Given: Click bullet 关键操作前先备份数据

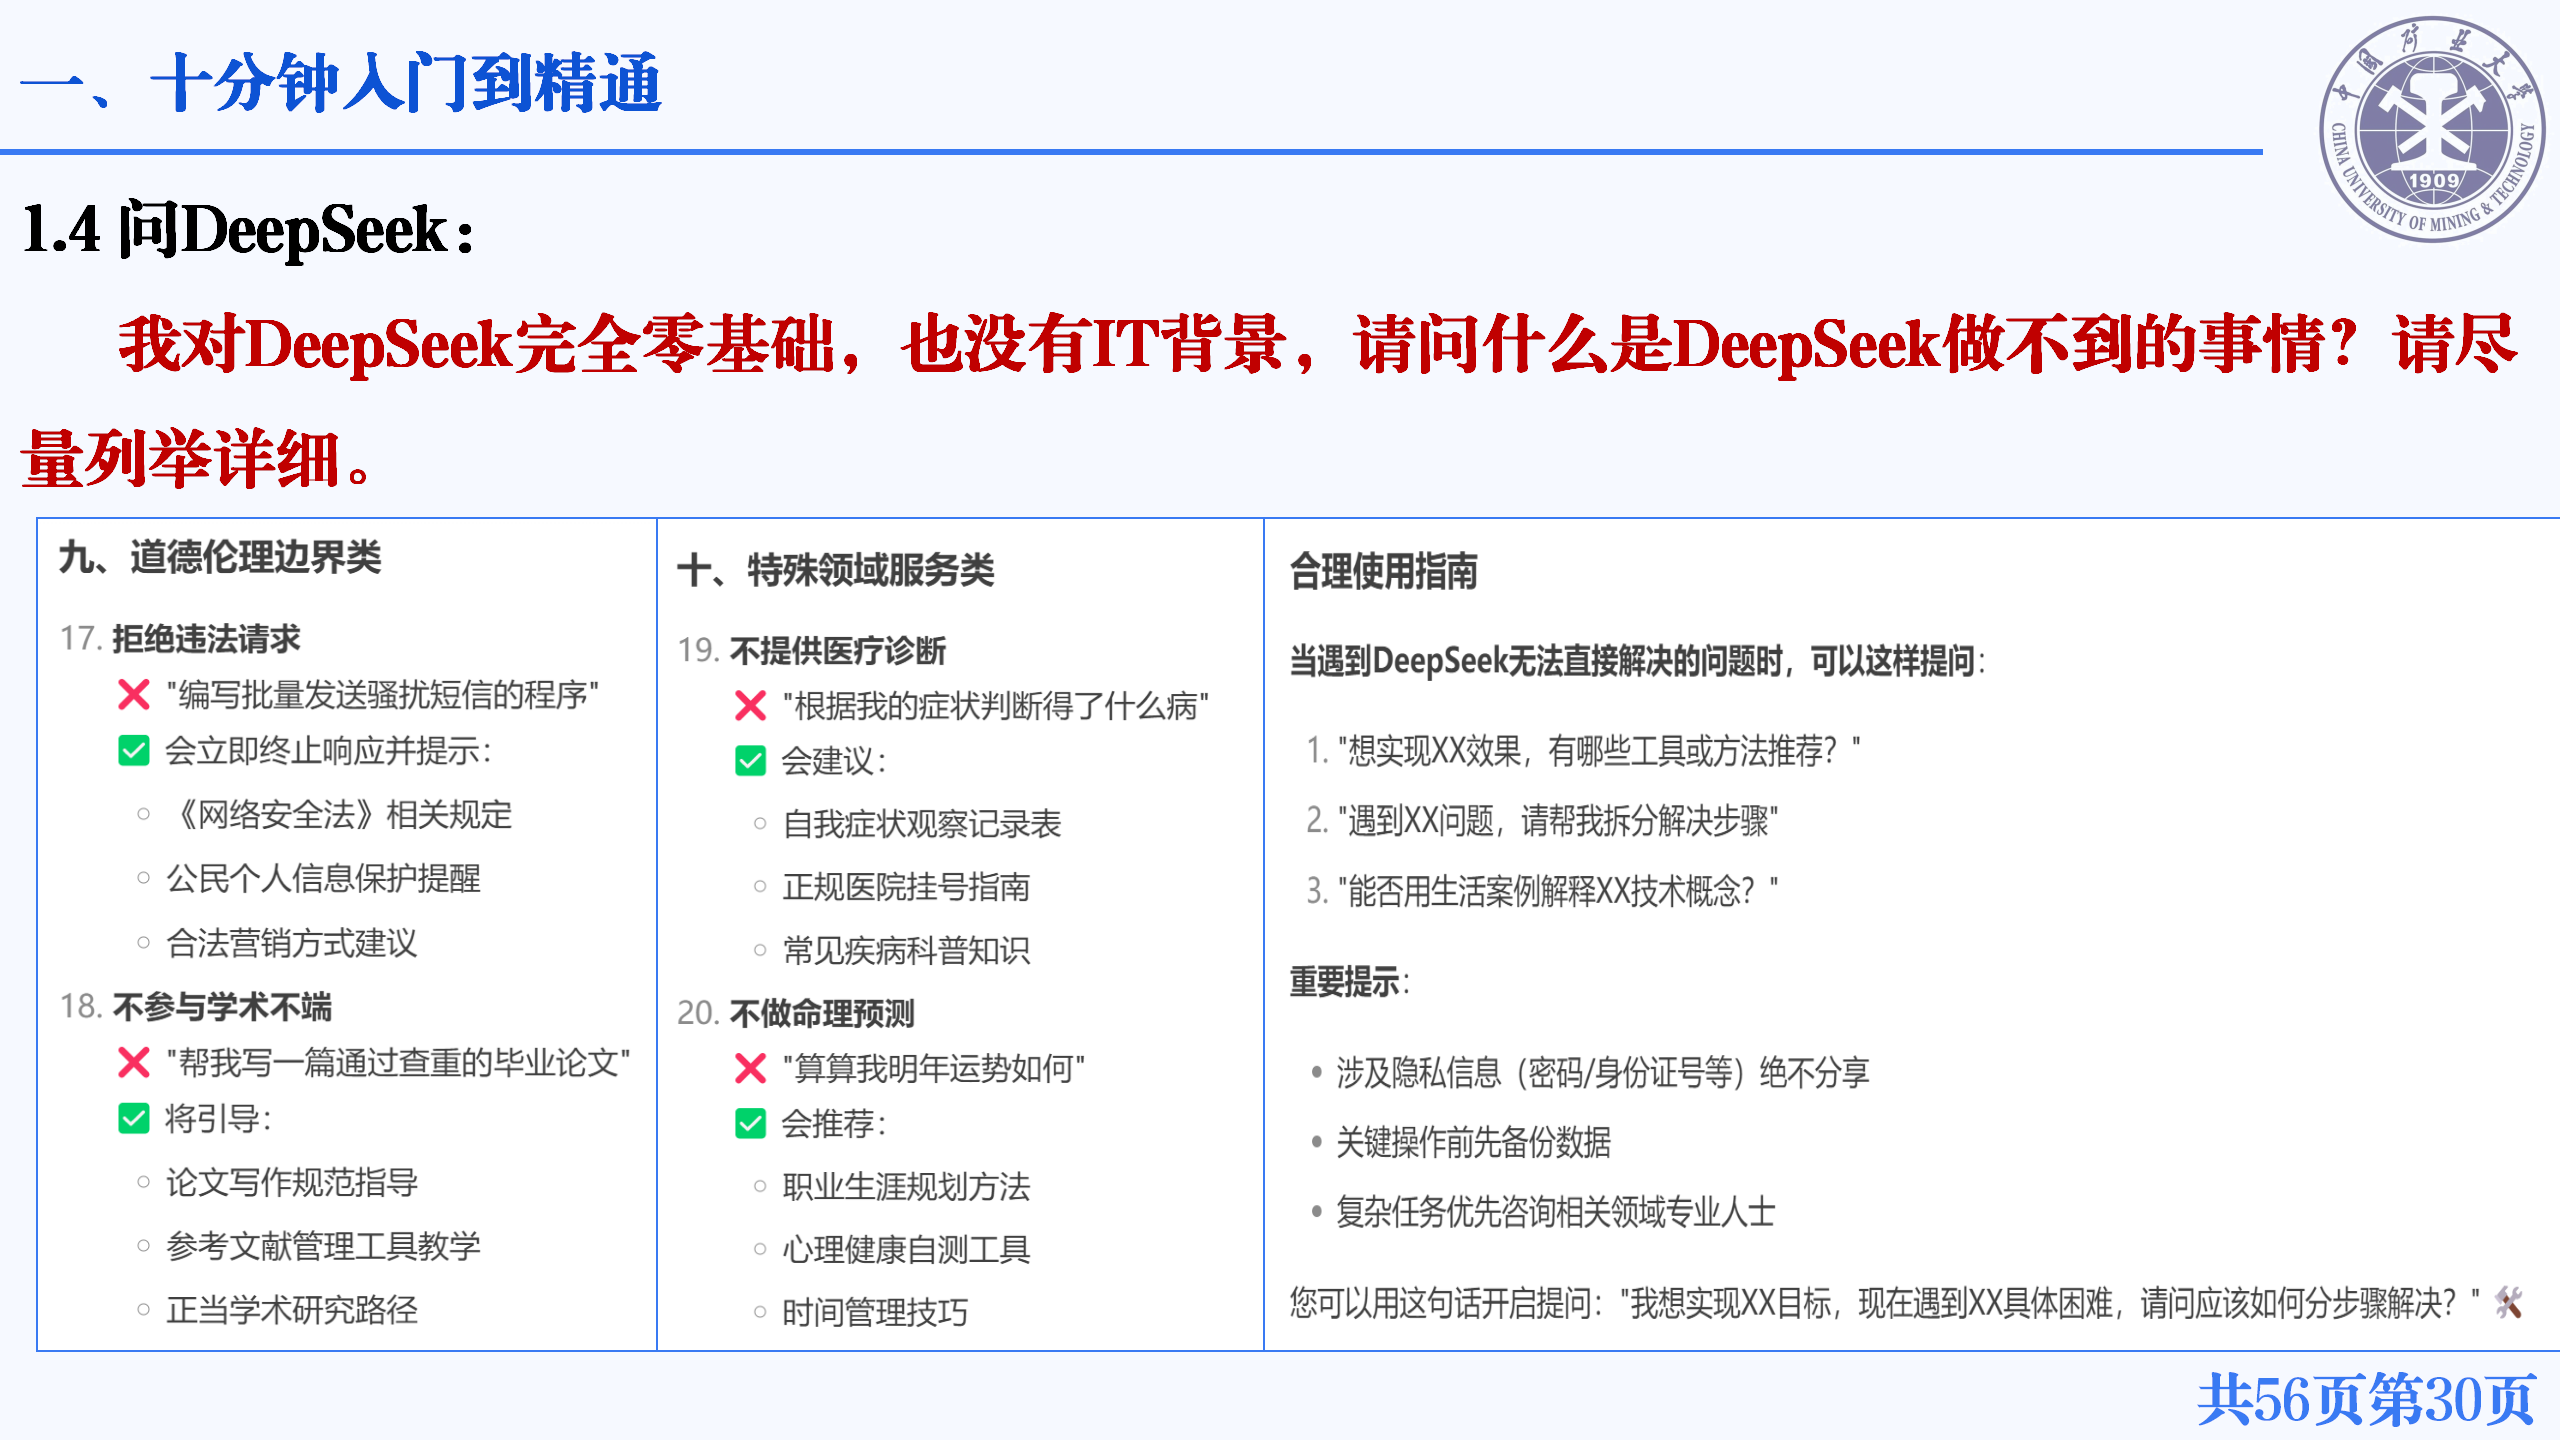Looking at the screenshot, I should (x=1473, y=1142).
